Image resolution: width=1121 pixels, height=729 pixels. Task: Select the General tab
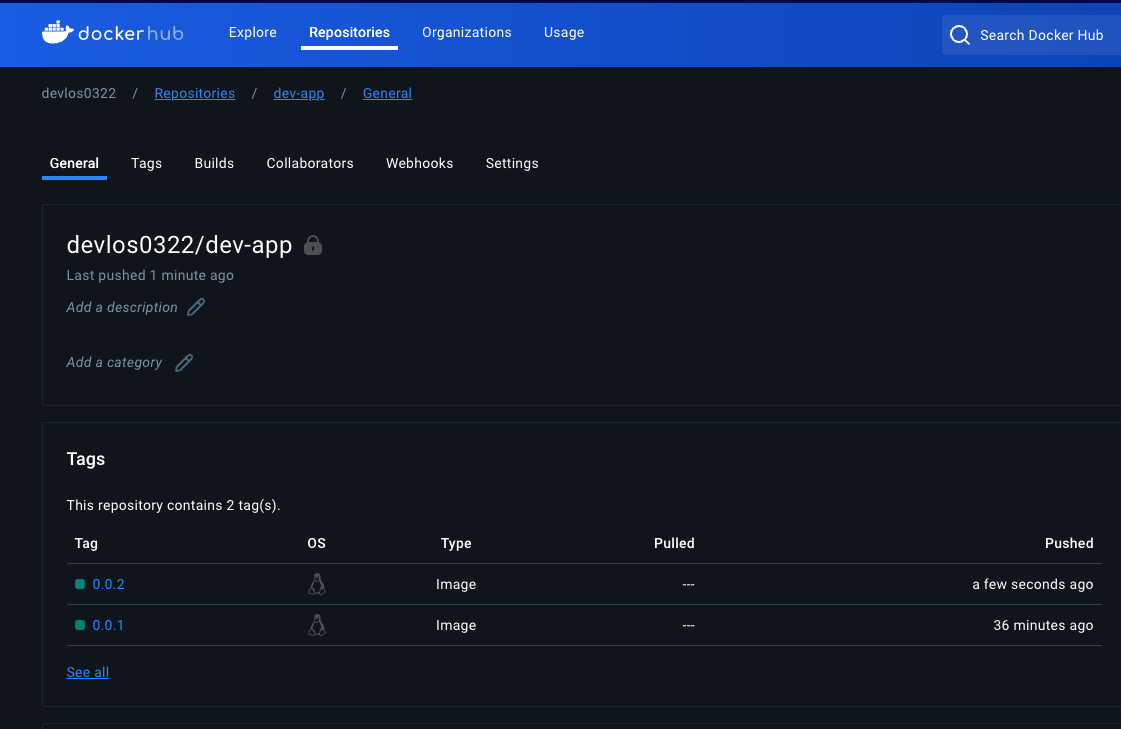click(x=74, y=163)
